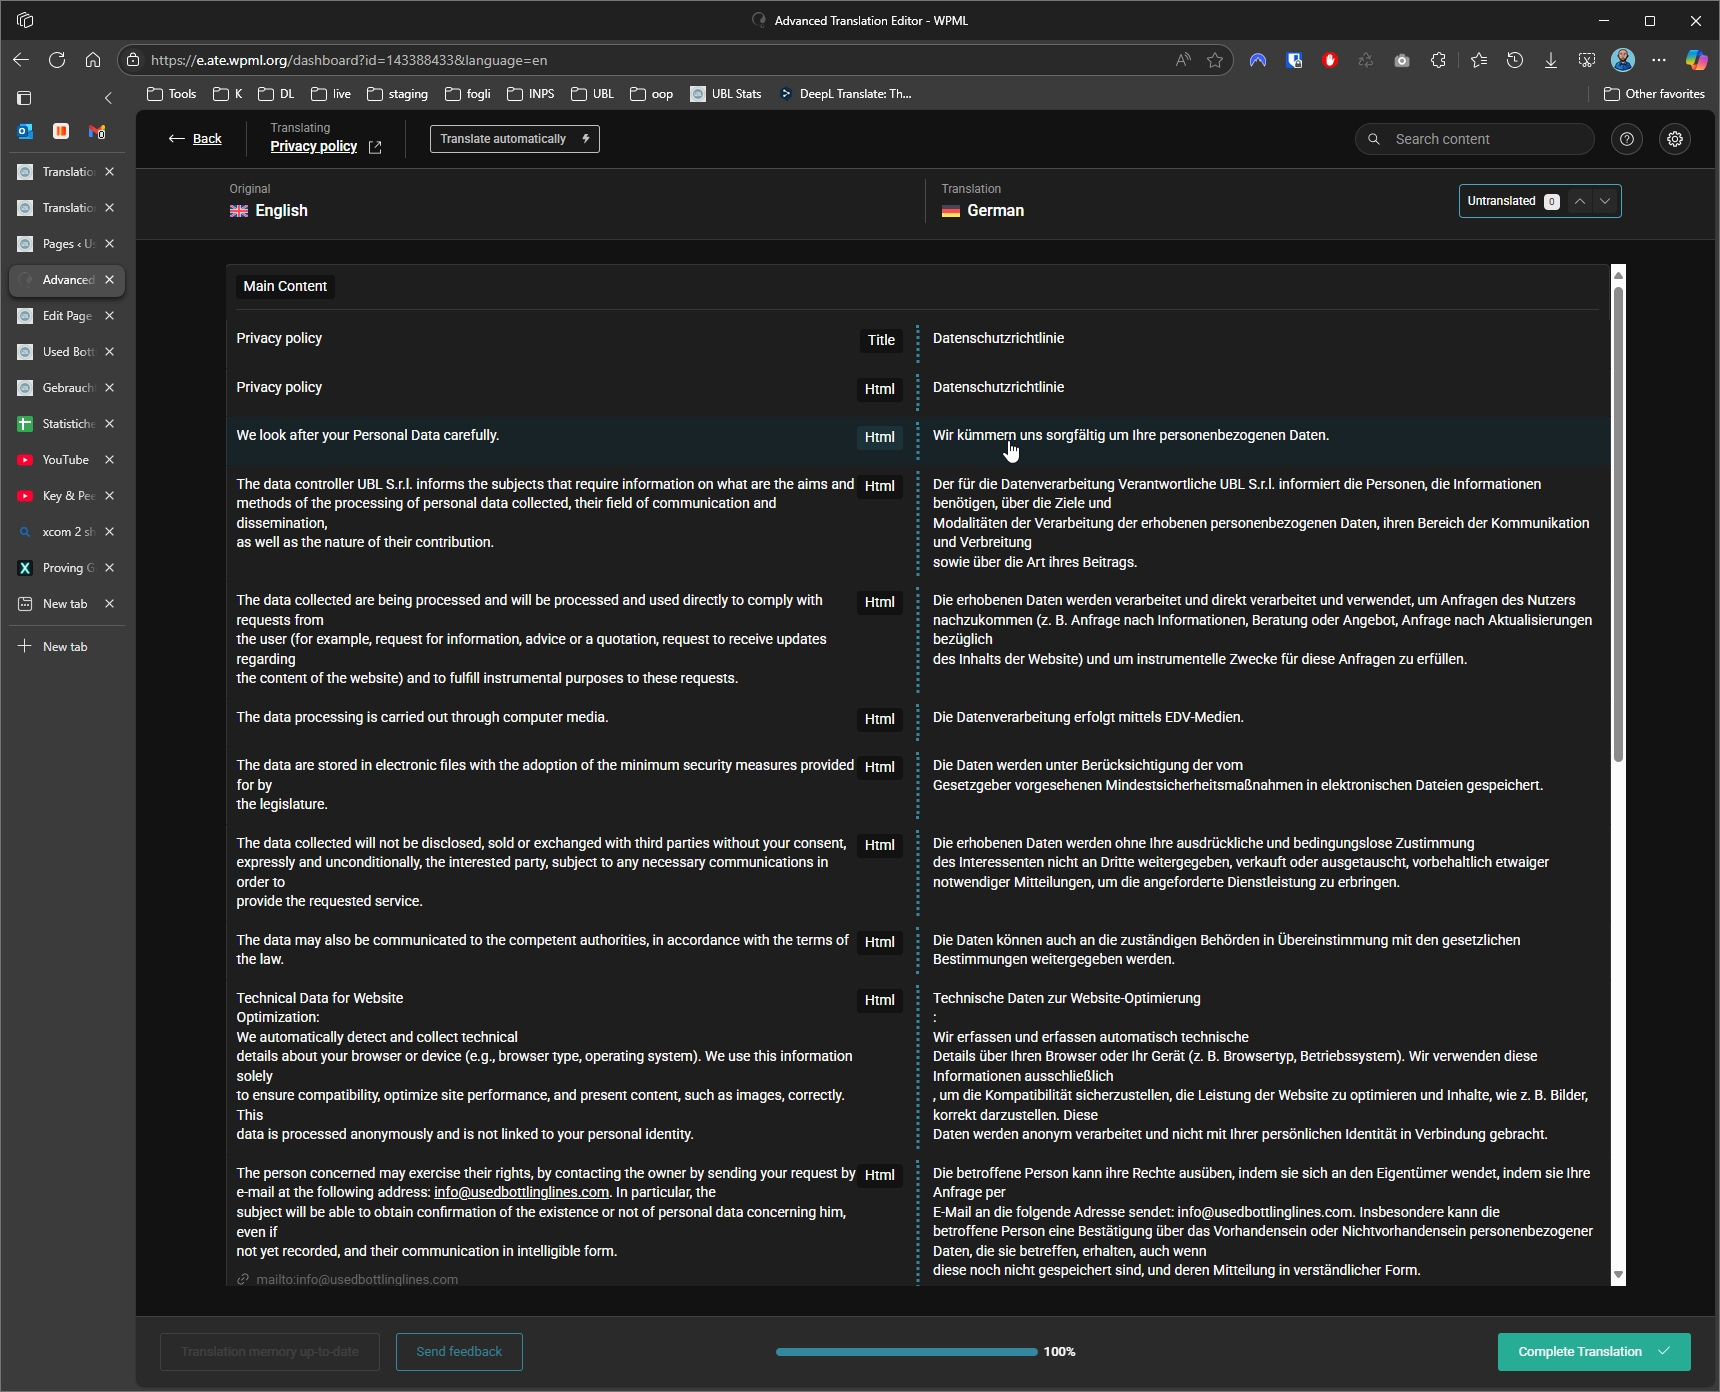Select the Datenschutzrichtlinie Title translation
The image size is (1720, 1392).
(x=998, y=338)
